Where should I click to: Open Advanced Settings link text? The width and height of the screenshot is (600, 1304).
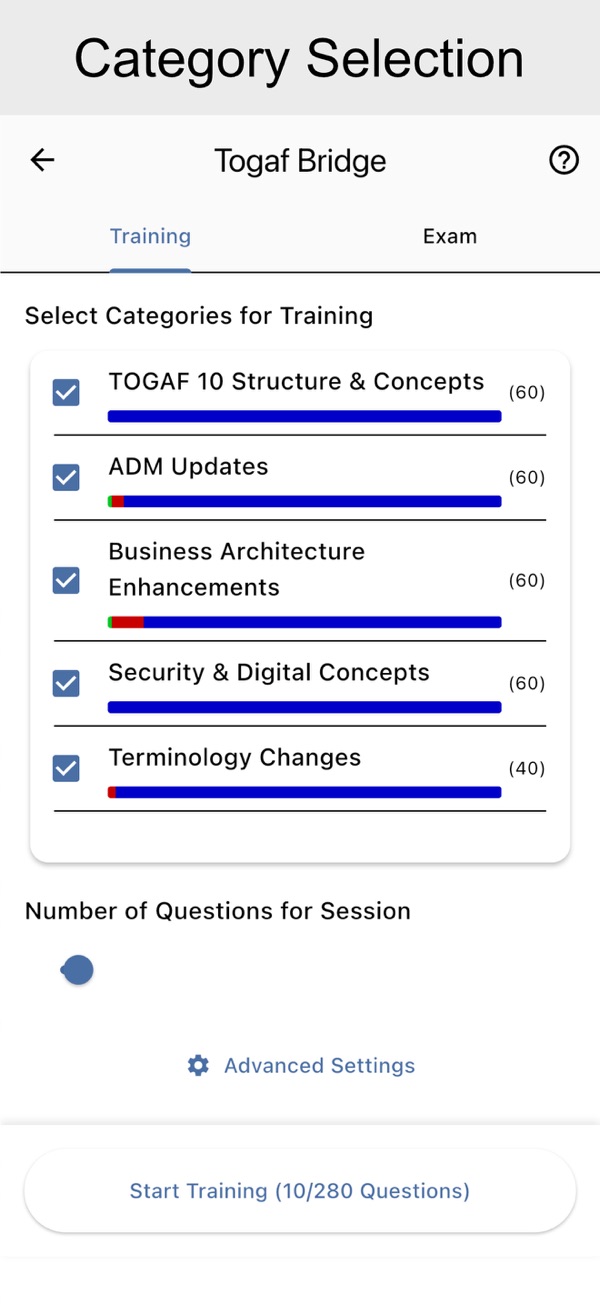(319, 1066)
